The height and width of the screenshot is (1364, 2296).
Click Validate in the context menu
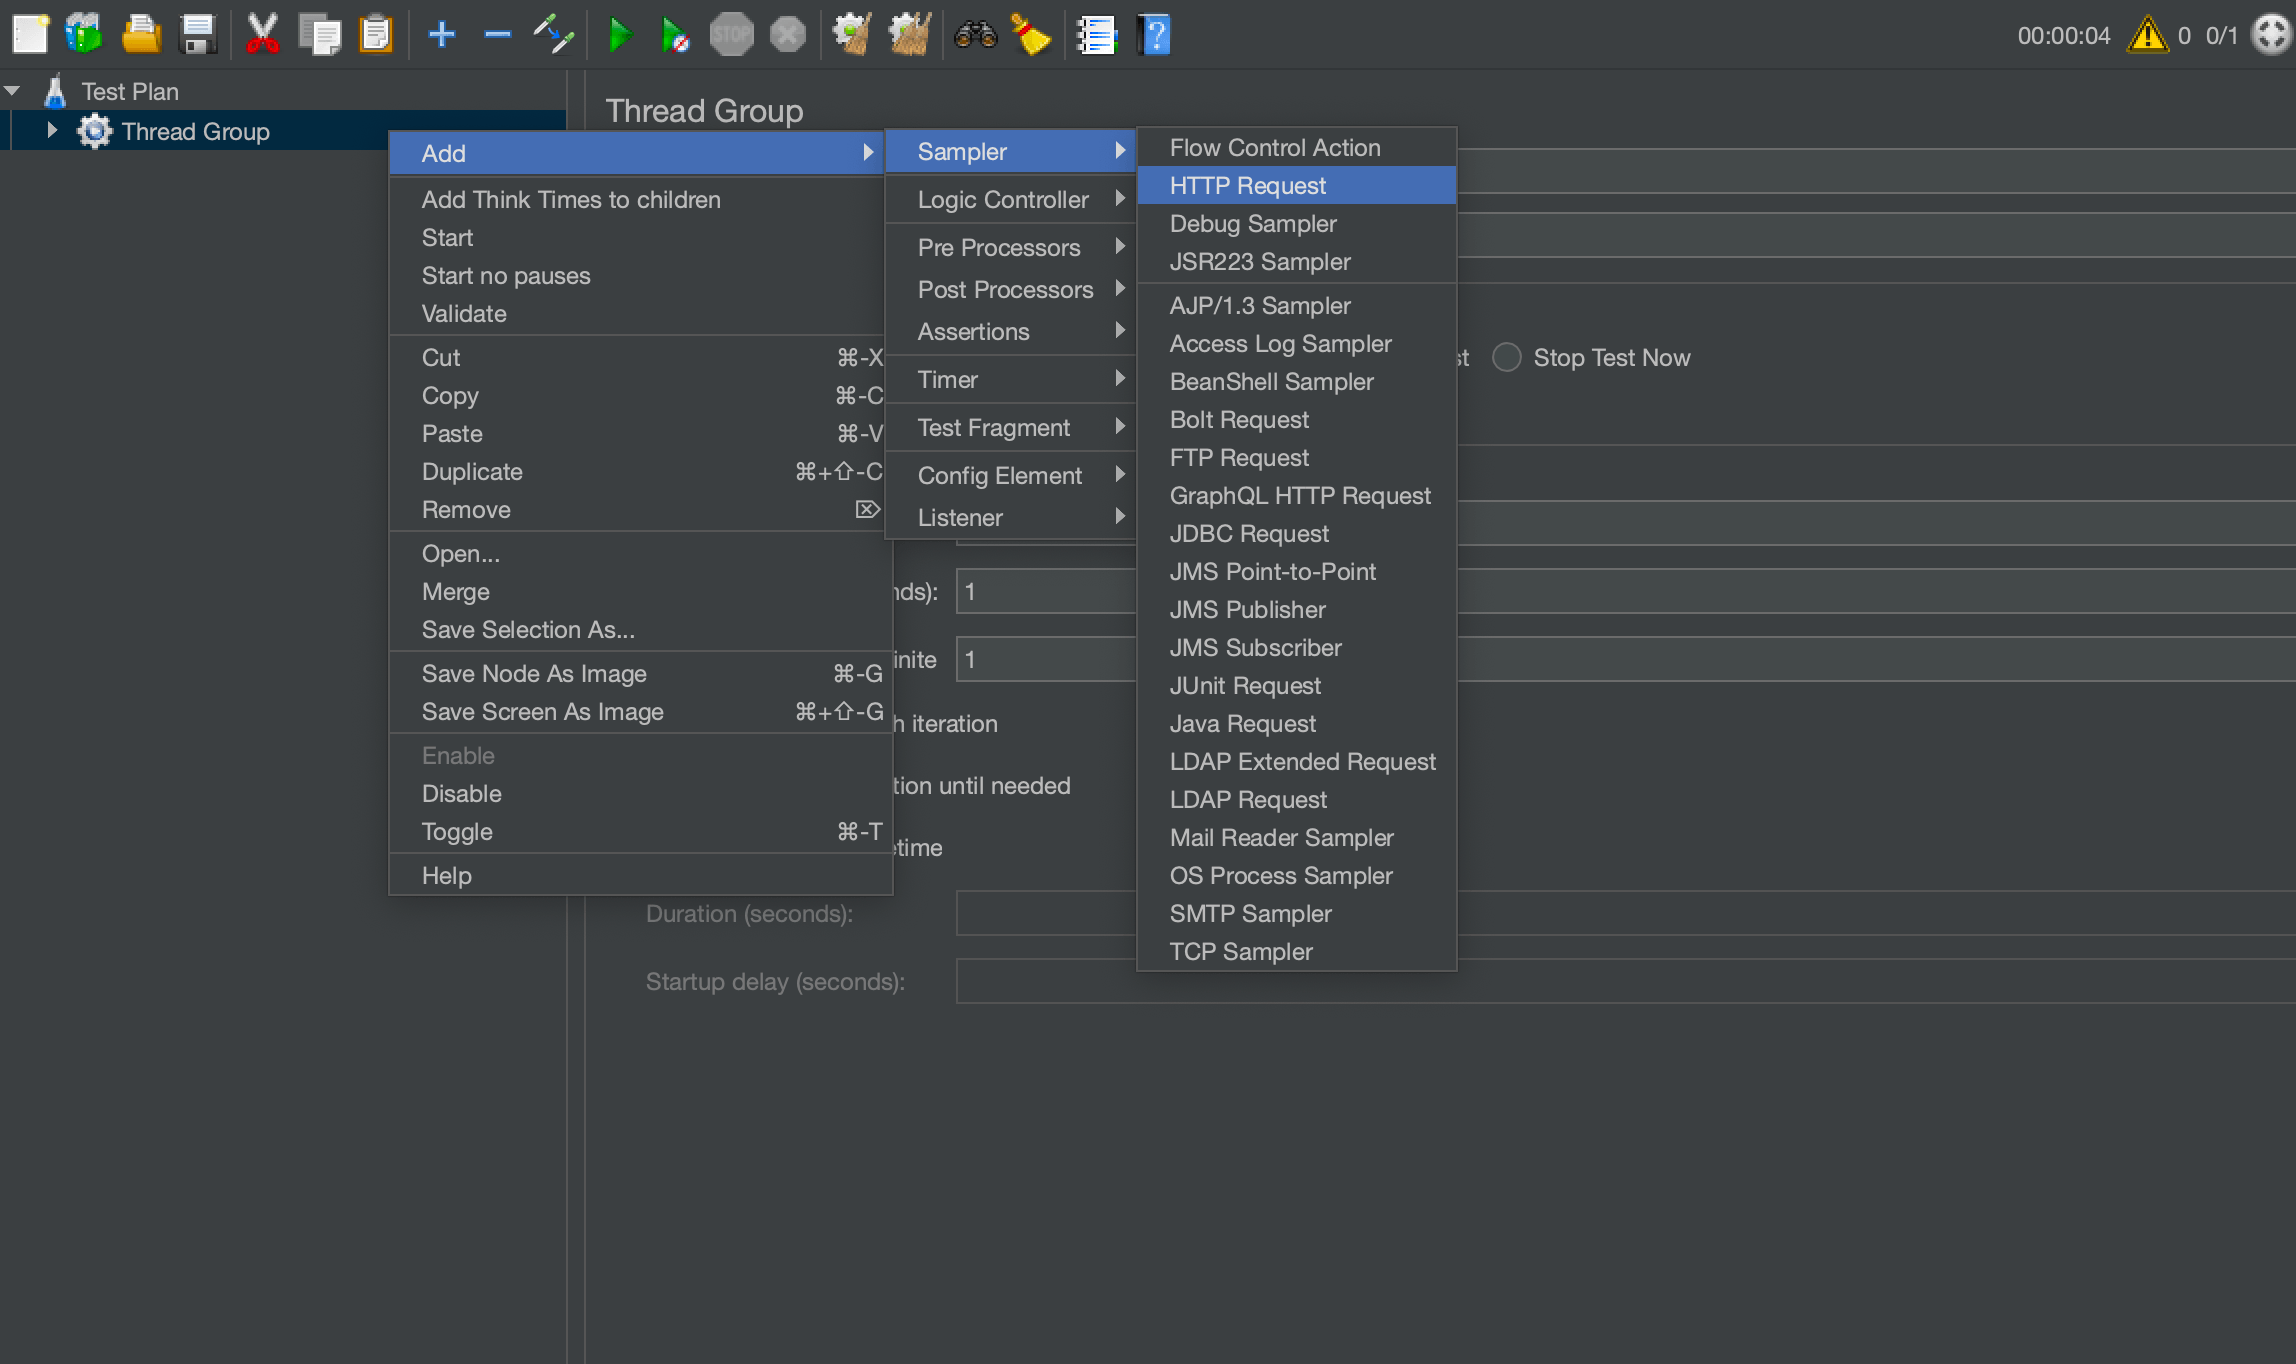click(464, 314)
